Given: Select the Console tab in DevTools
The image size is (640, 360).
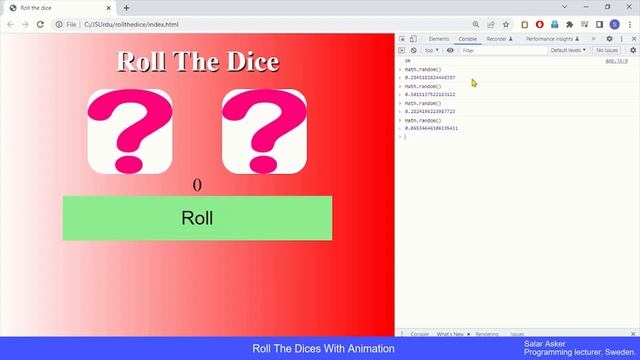Looking at the screenshot, I should coord(467,39).
